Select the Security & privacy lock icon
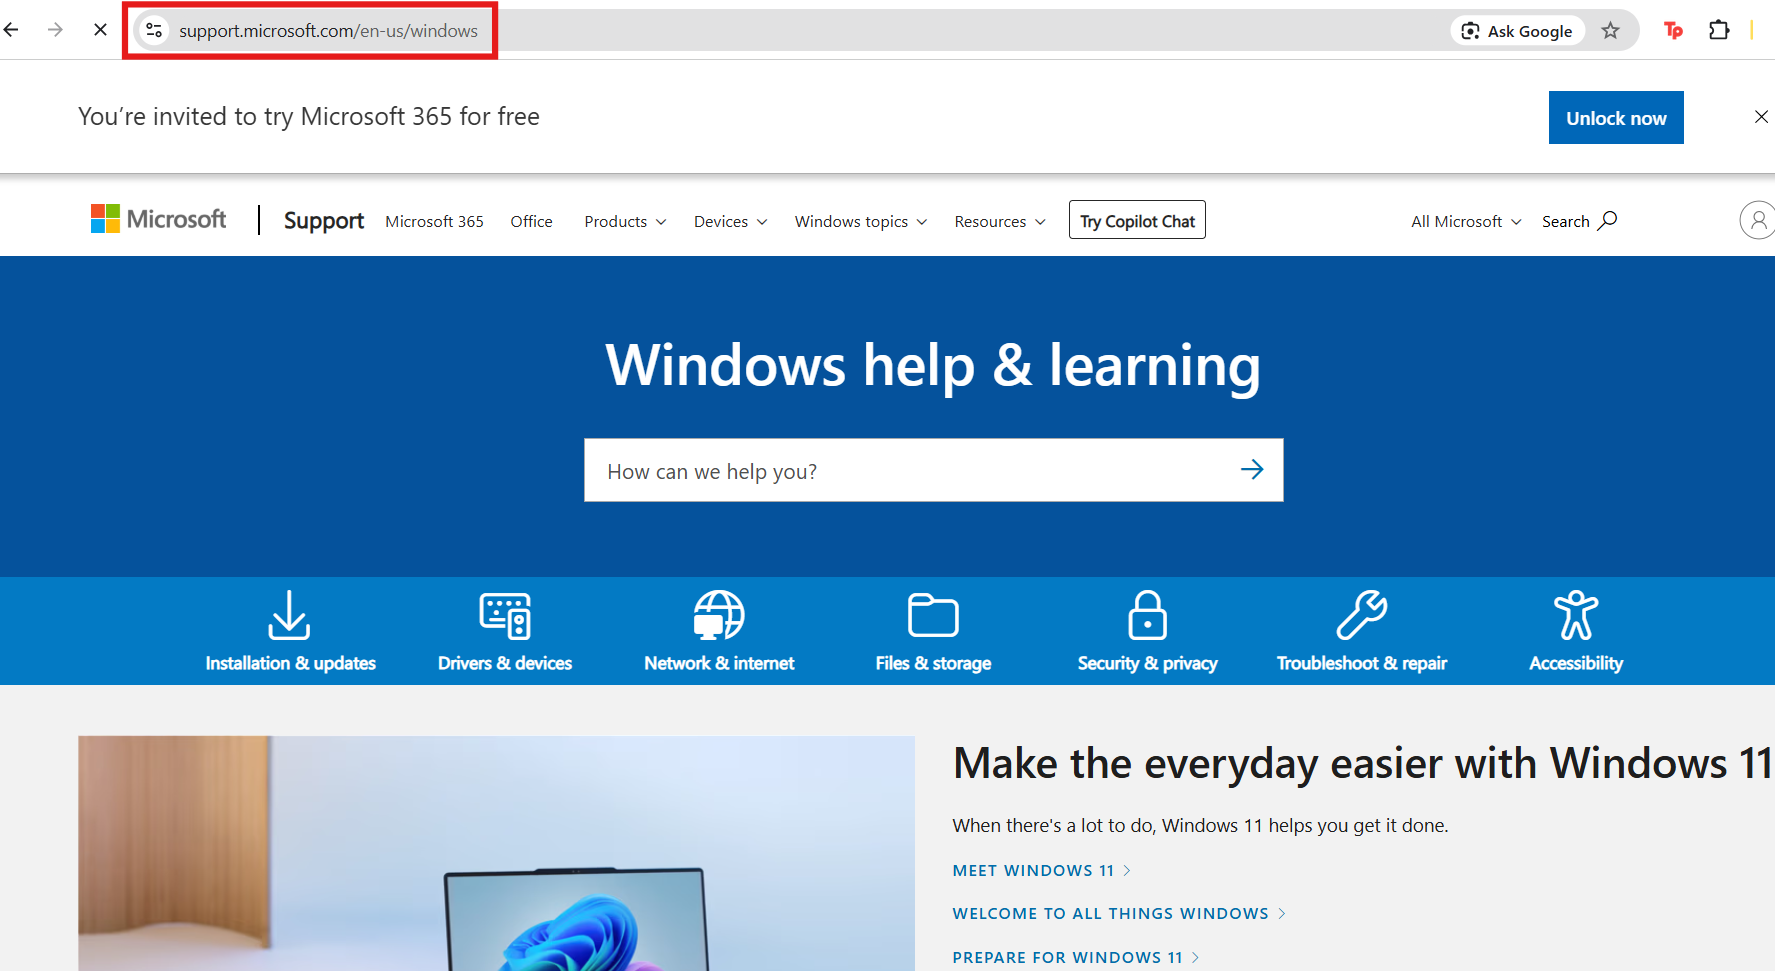1775x971 pixels. (1147, 616)
